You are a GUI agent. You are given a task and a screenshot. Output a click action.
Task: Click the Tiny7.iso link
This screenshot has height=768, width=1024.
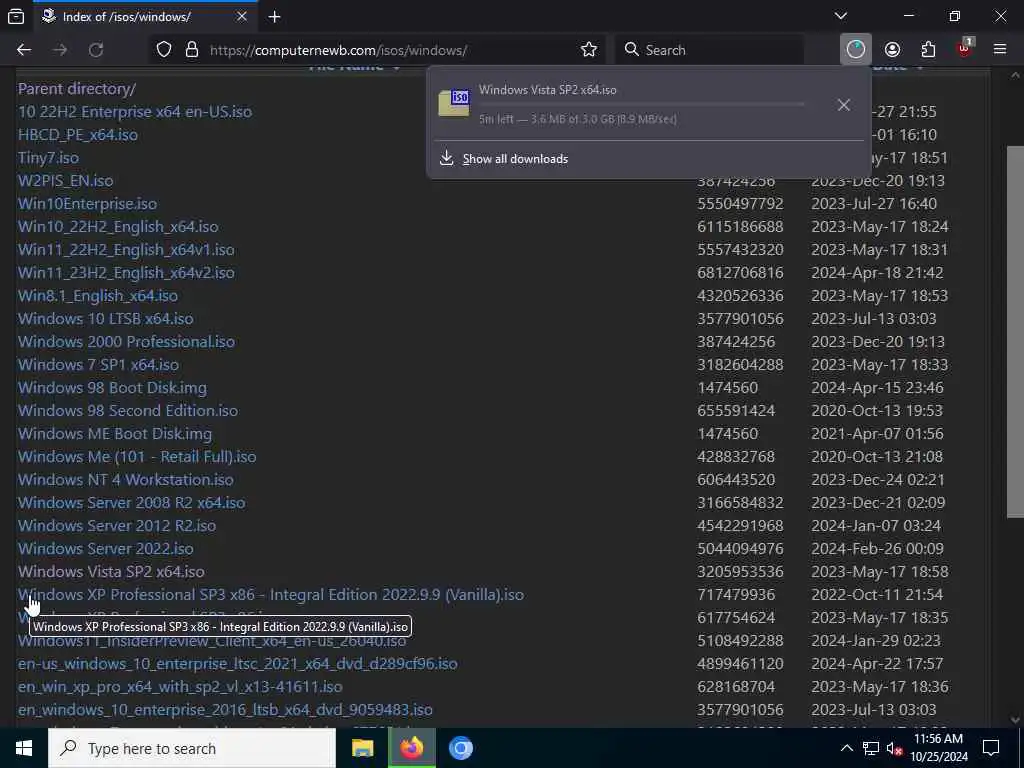pos(48,157)
